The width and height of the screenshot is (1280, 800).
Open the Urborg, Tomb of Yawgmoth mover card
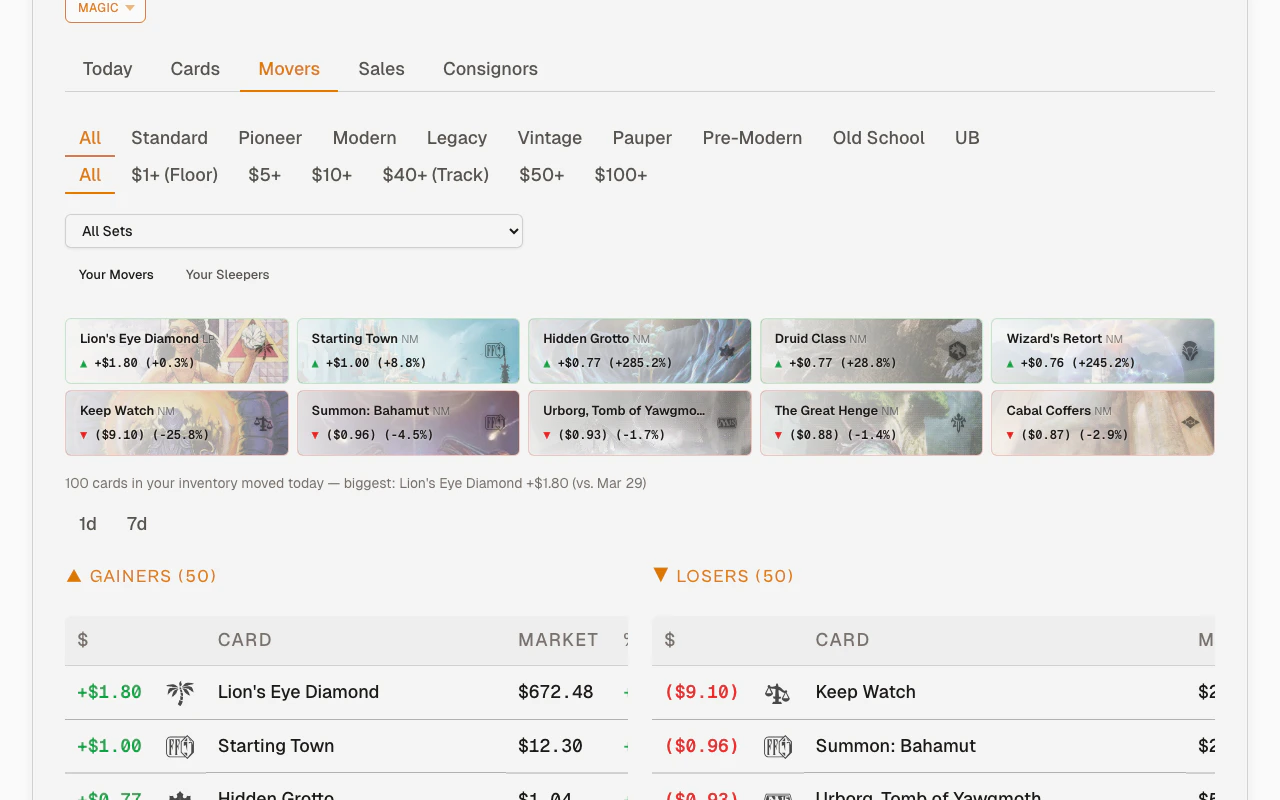(x=640, y=423)
